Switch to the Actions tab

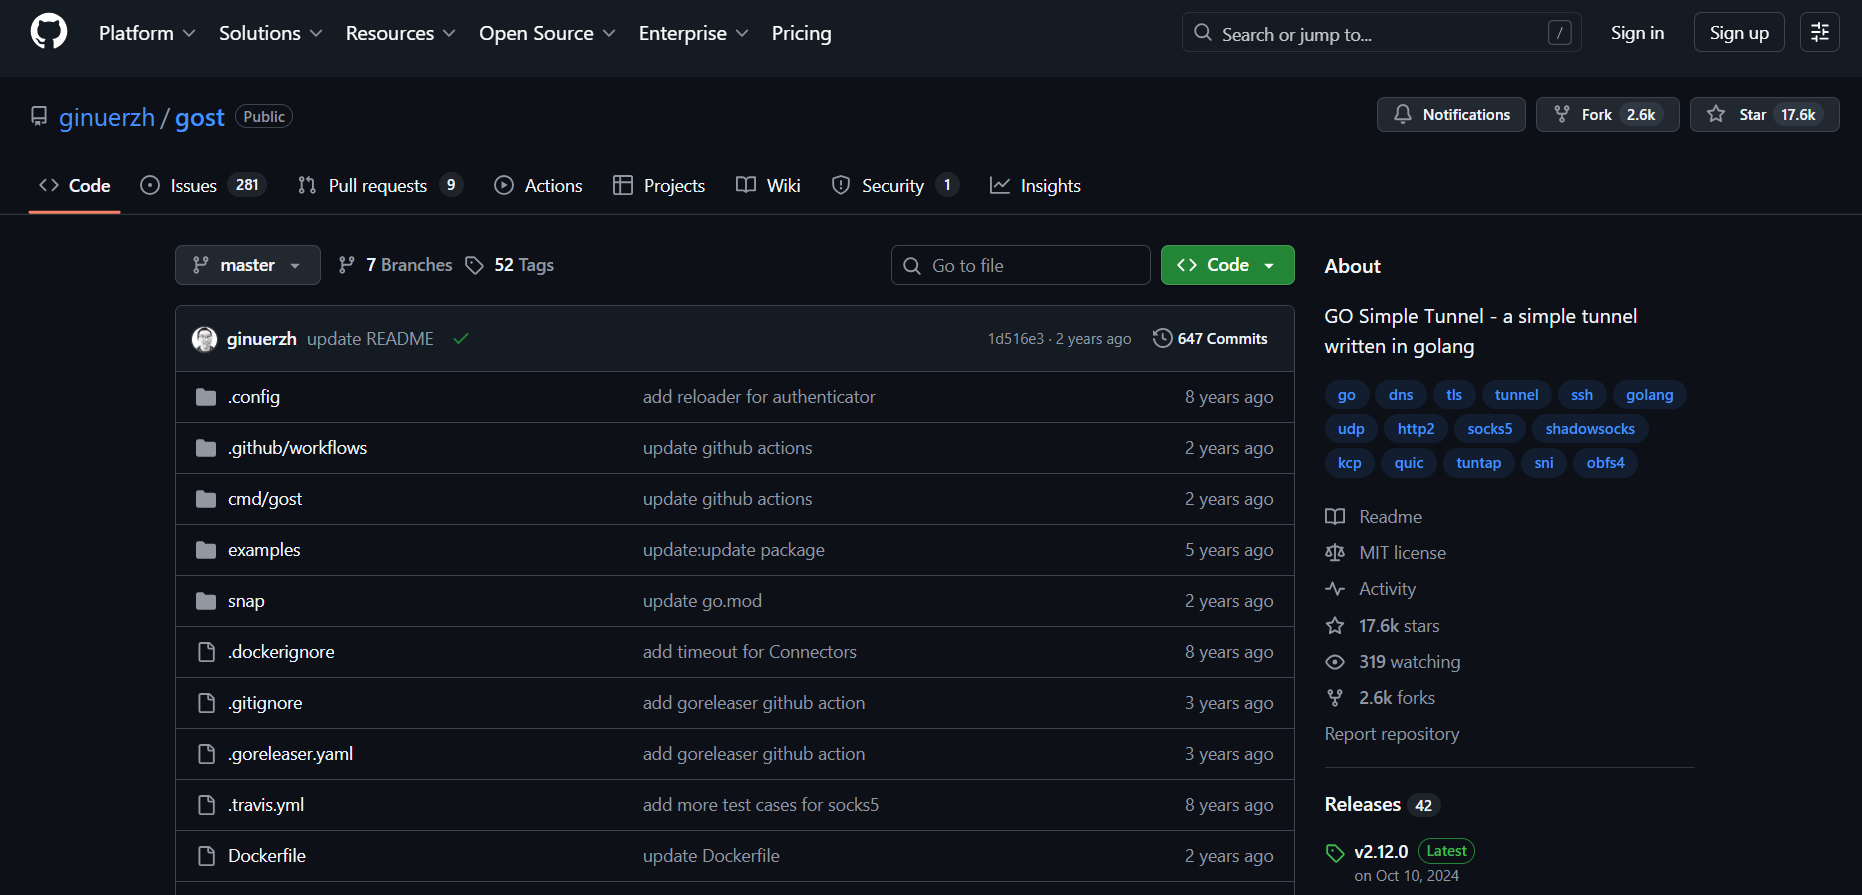(x=538, y=185)
